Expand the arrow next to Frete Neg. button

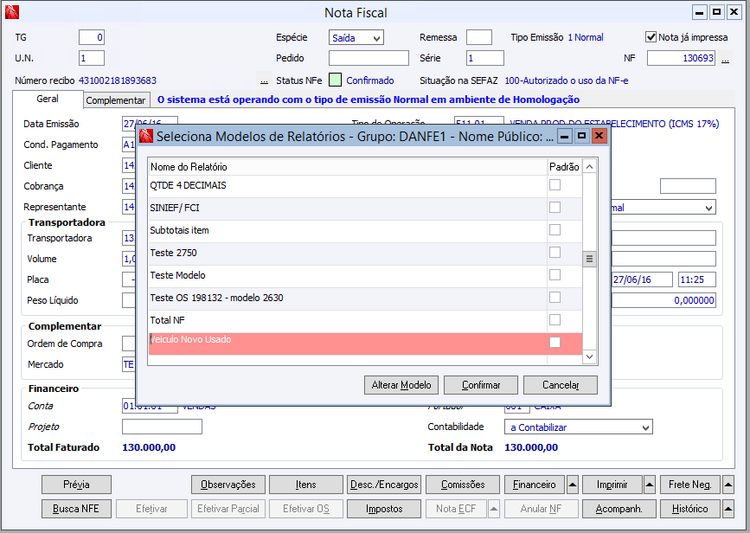[728, 485]
